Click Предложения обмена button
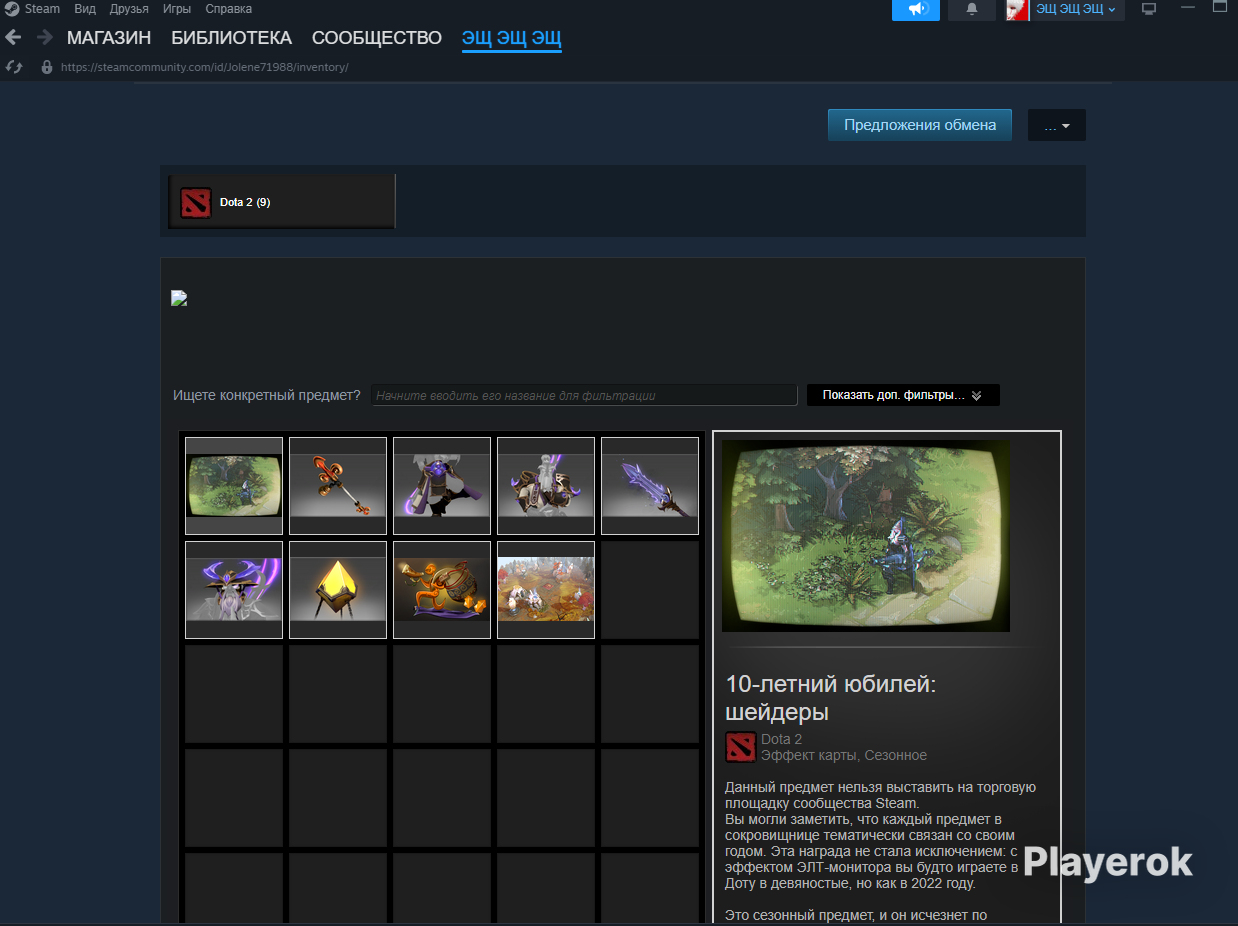This screenshot has height=926, width=1238. pos(920,125)
